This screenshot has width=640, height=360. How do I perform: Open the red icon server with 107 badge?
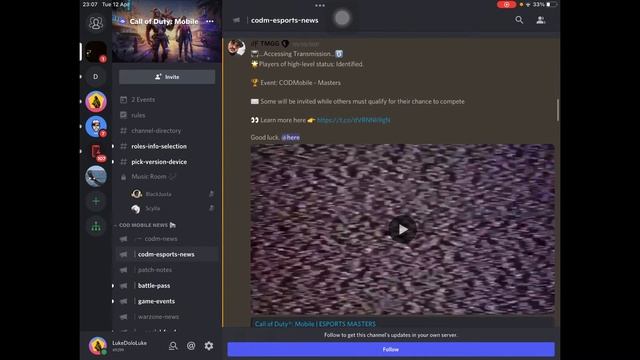coord(96,152)
